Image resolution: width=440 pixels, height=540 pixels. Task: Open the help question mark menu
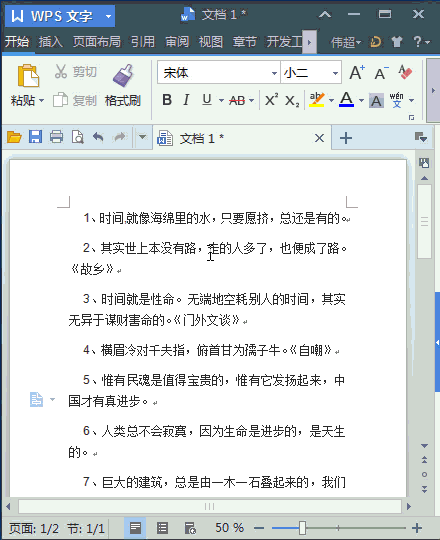(x=421, y=42)
